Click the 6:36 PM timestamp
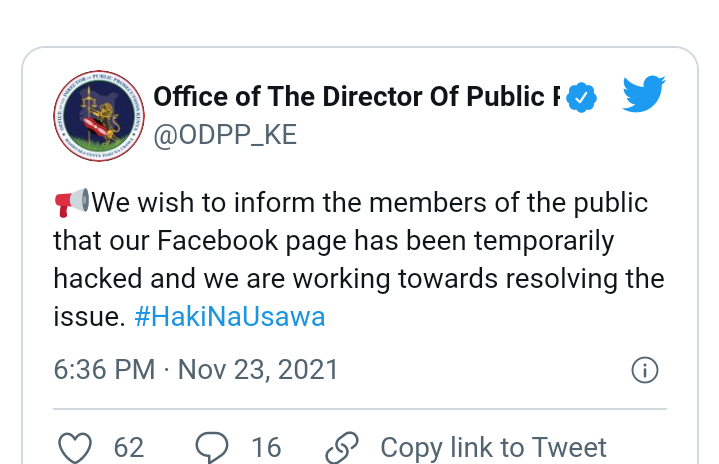The image size is (719, 464). click(x=105, y=370)
